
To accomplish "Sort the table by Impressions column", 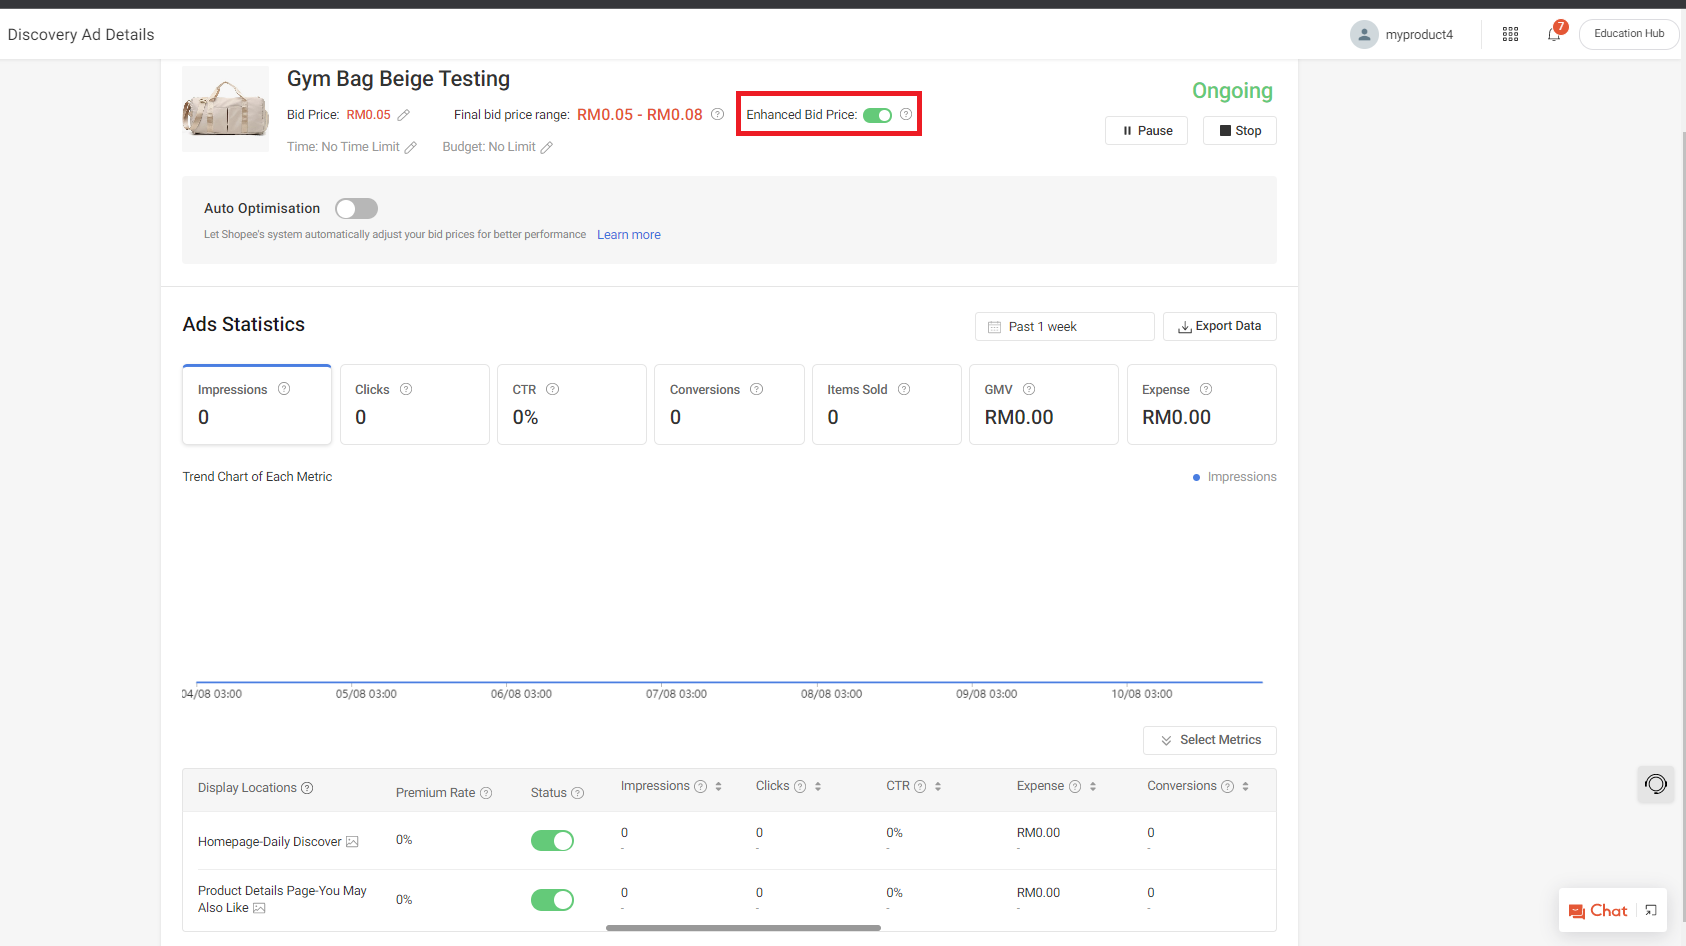I will [718, 786].
